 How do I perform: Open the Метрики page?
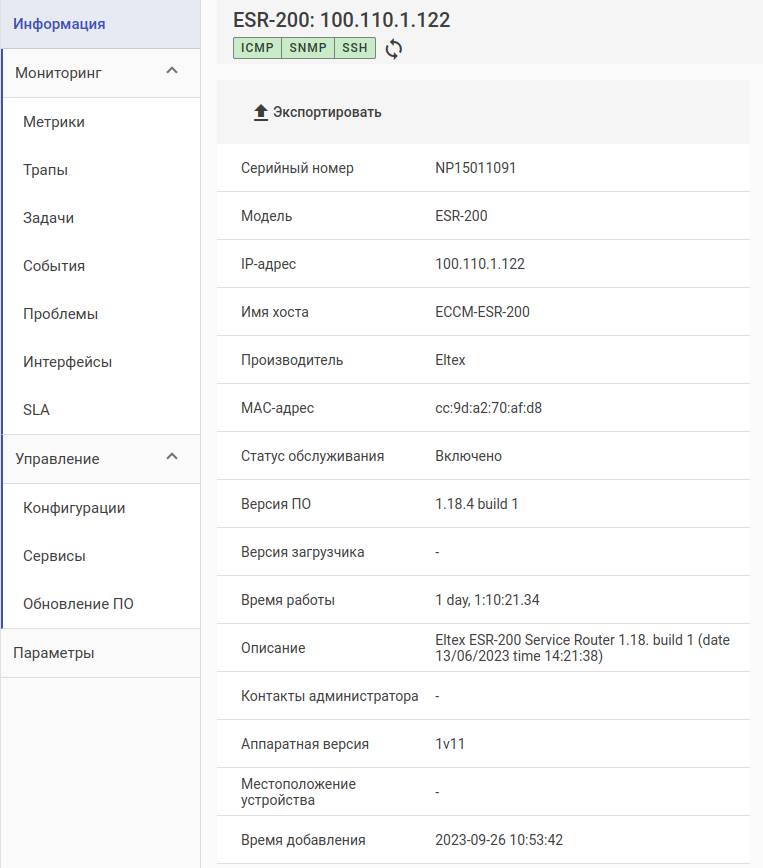point(54,122)
